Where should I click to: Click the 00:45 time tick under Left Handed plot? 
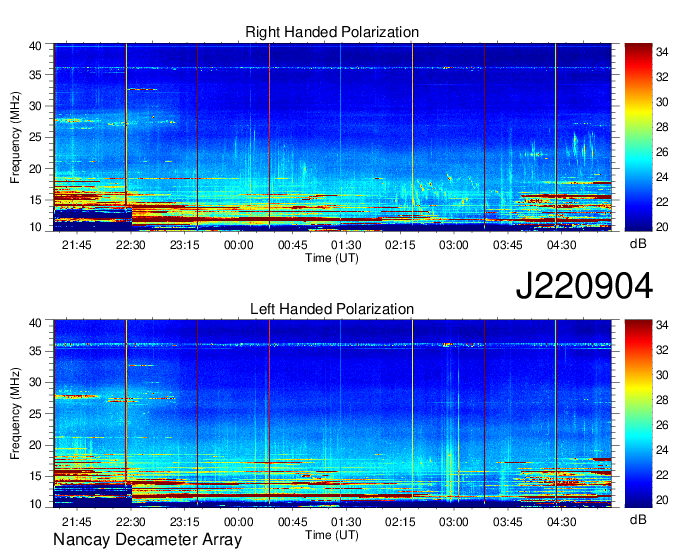(x=292, y=522)
